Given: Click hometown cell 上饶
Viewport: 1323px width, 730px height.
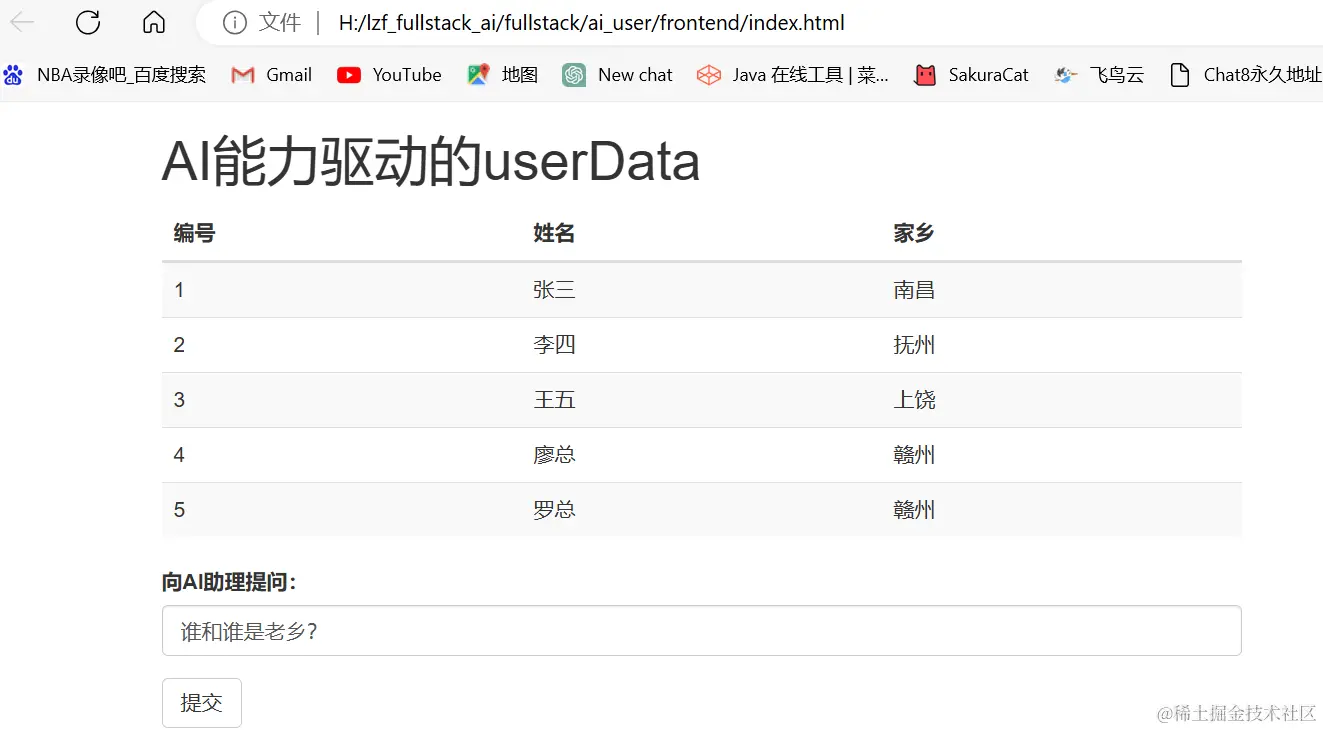Looking at the screenshot, I should coord(914,400).
